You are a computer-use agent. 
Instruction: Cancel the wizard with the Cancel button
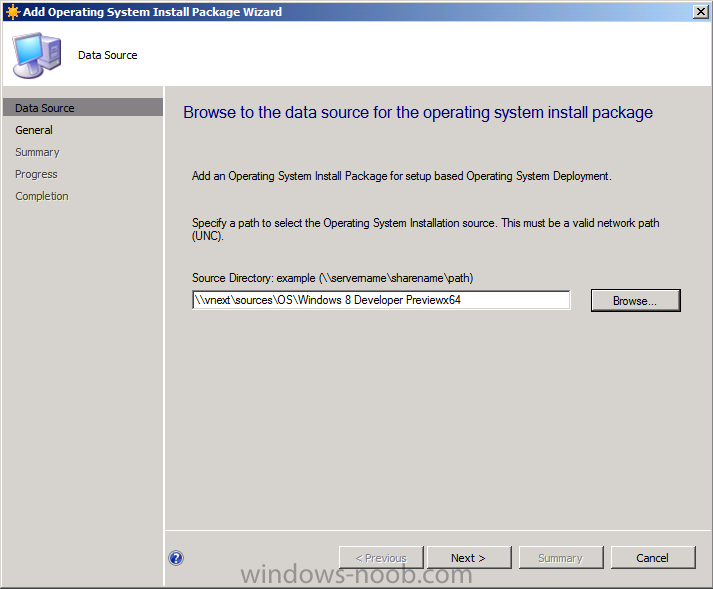coord(652,558)
